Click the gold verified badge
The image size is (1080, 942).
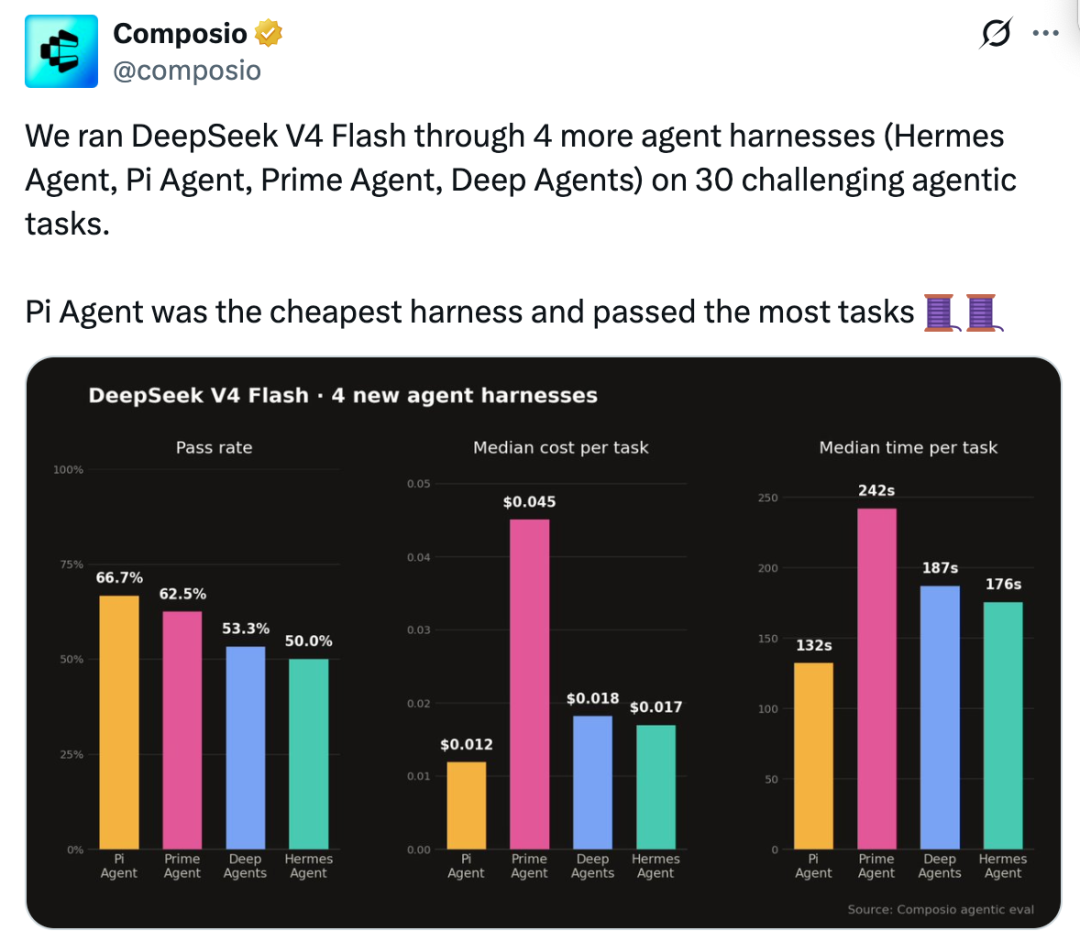pyautogui.click(x=269, y=33)
